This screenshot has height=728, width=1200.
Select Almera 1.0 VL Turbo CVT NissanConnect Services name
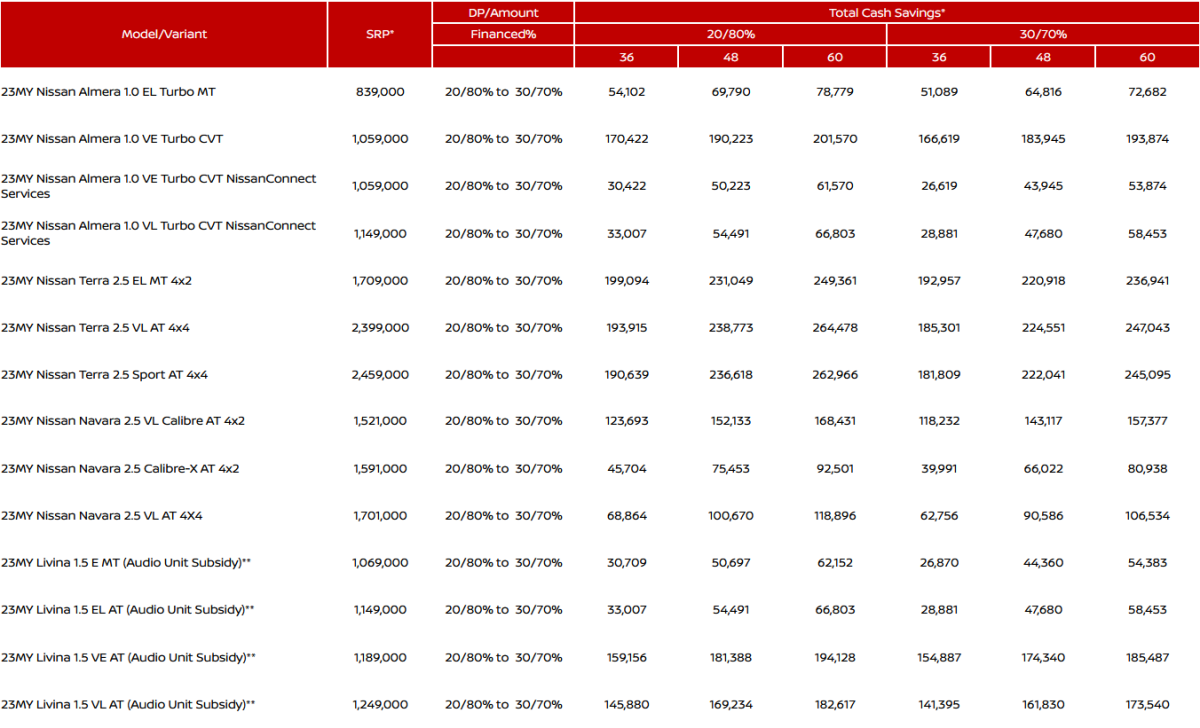[x=158, y=233]
